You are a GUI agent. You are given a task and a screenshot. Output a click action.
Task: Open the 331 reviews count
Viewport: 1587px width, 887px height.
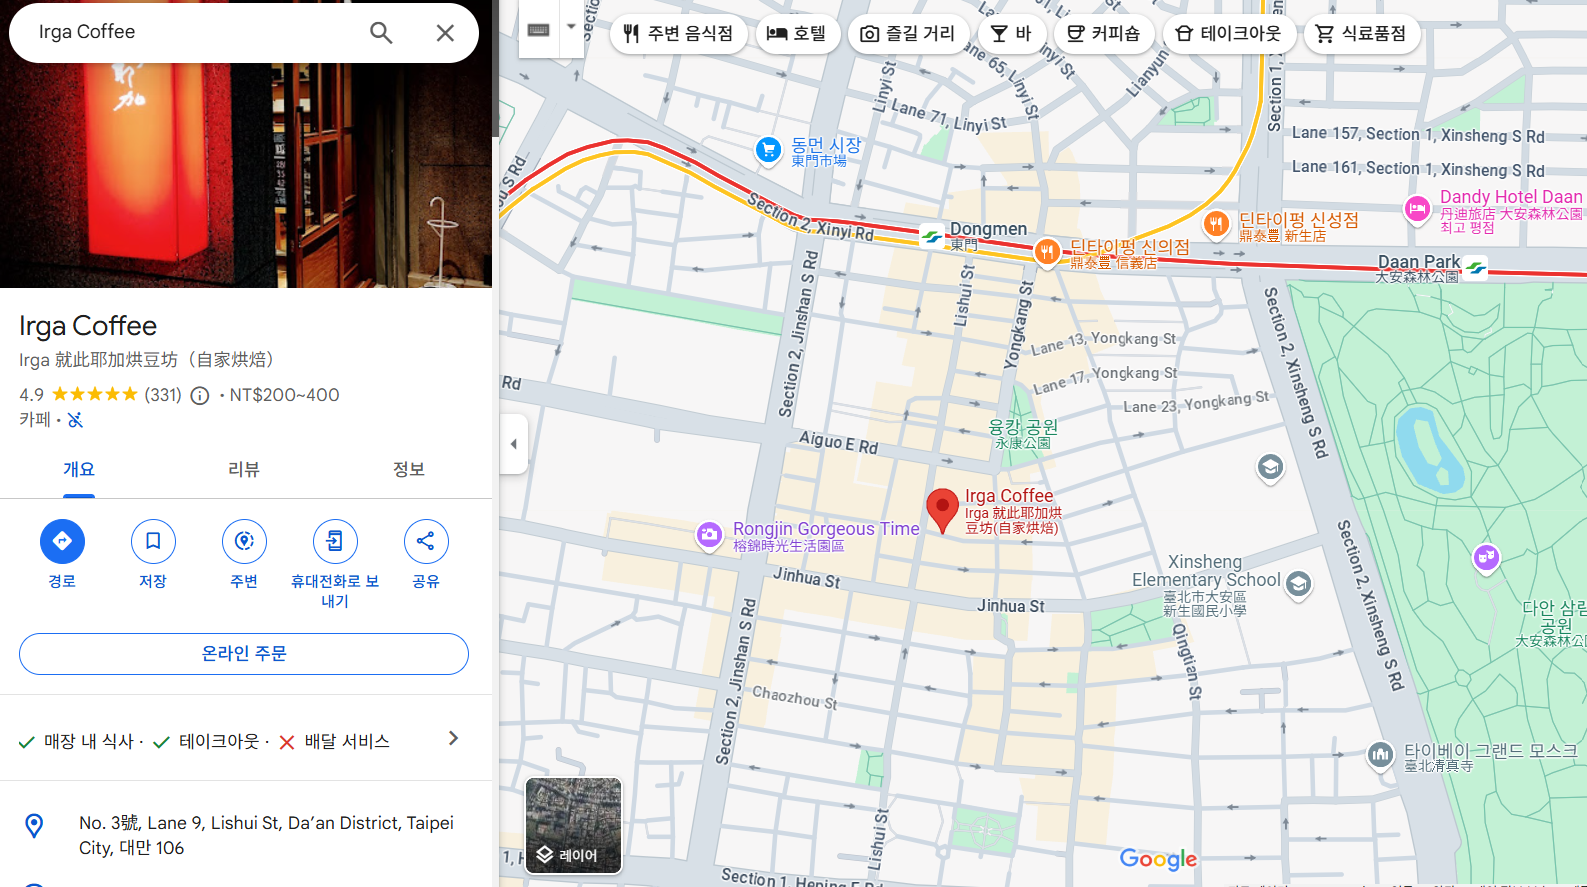(x=163, y=395)
